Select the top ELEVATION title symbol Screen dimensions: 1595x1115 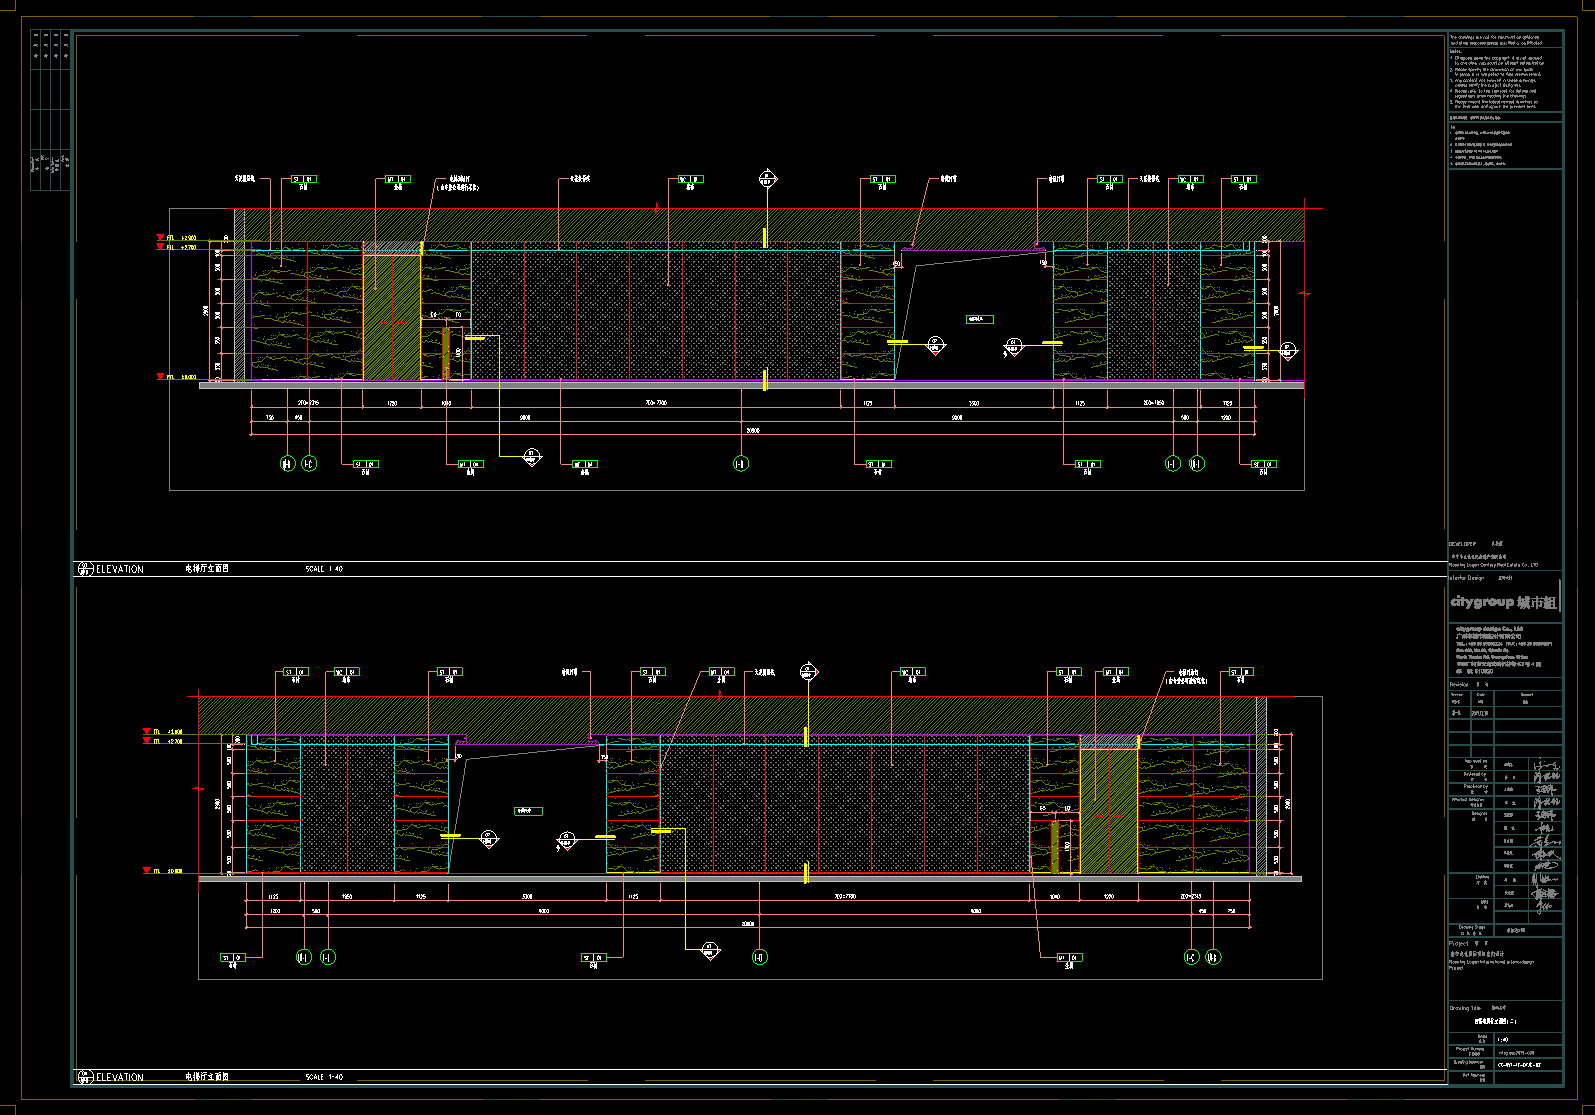coord(86,569)
